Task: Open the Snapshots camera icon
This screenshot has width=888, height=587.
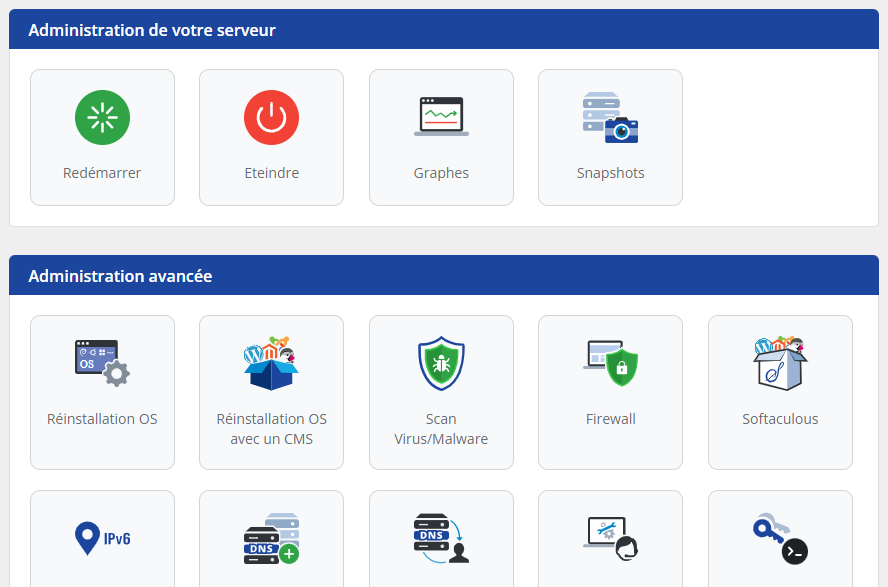Action: pyautogui.click(x=610, y=117)
